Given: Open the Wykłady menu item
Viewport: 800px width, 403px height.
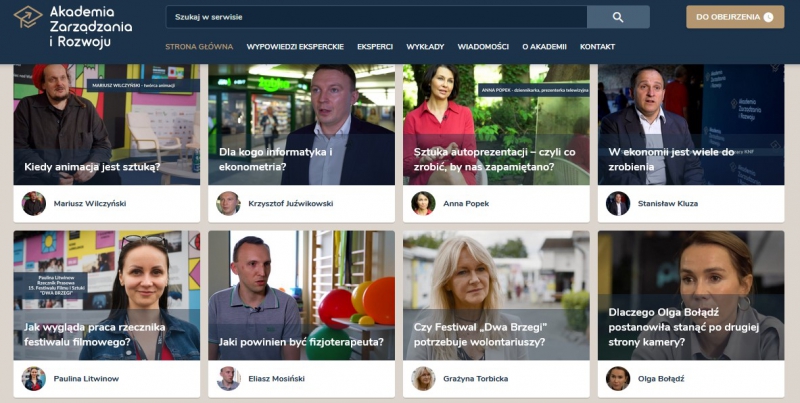Looking at the screenshot, I should pos(425,46).
